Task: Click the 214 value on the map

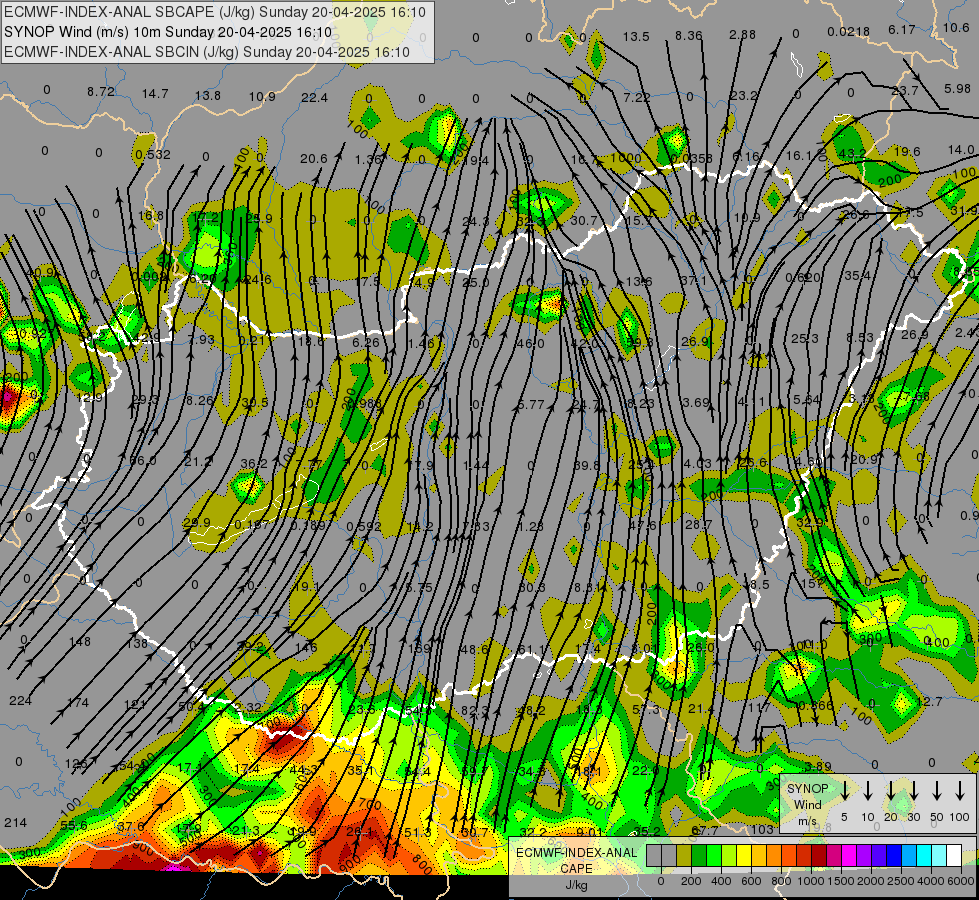Action: 16,823
